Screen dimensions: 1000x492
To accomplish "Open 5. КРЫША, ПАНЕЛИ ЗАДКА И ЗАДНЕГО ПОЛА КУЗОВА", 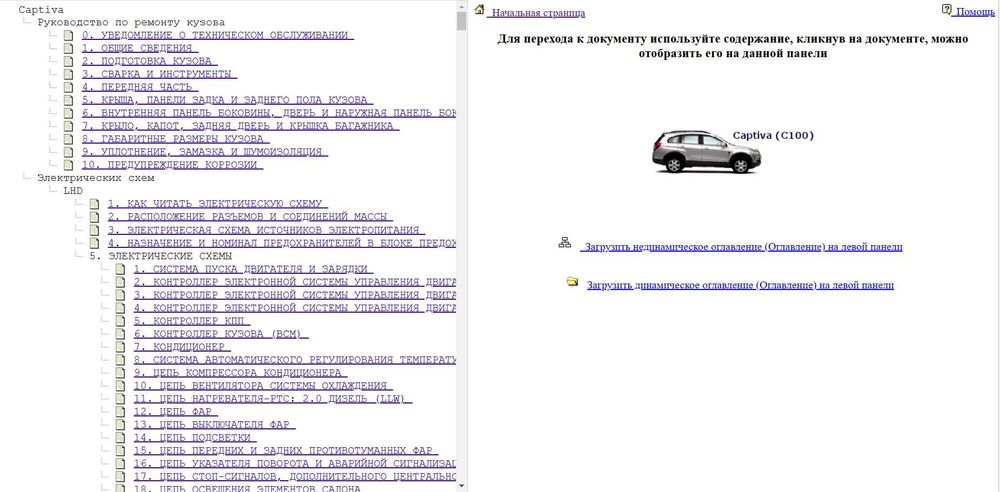I will click(x=227, y=100).
